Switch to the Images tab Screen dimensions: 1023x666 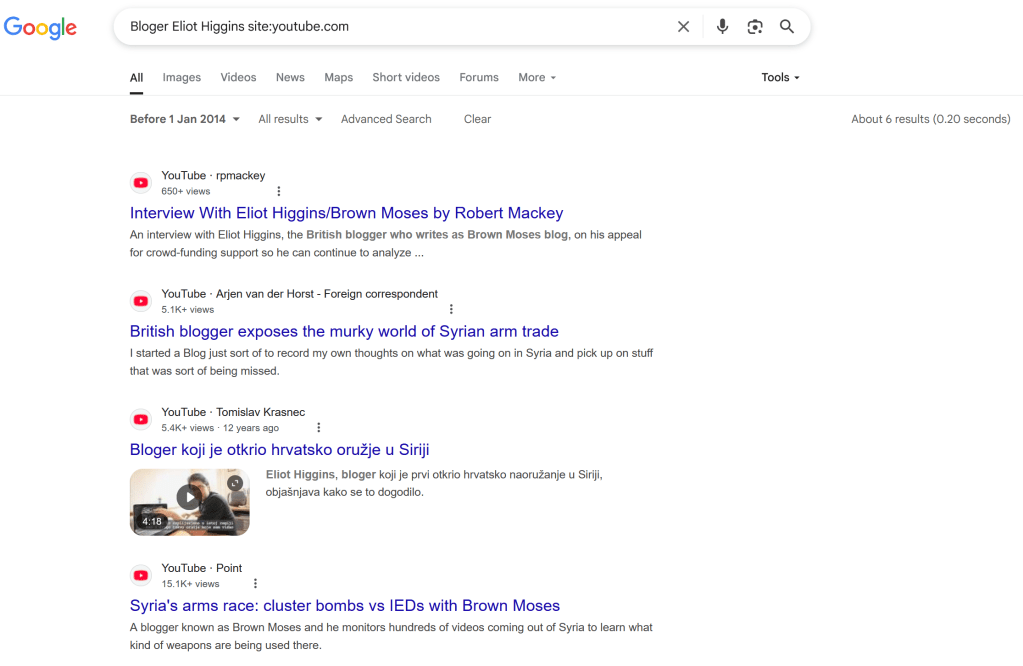click(182, 77)
